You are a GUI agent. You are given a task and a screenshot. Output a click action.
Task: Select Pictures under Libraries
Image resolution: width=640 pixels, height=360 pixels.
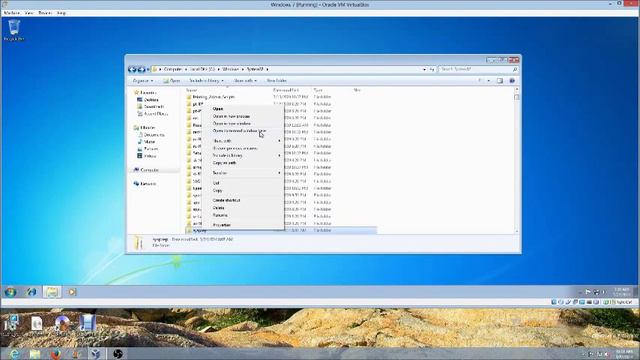point(148,149)
